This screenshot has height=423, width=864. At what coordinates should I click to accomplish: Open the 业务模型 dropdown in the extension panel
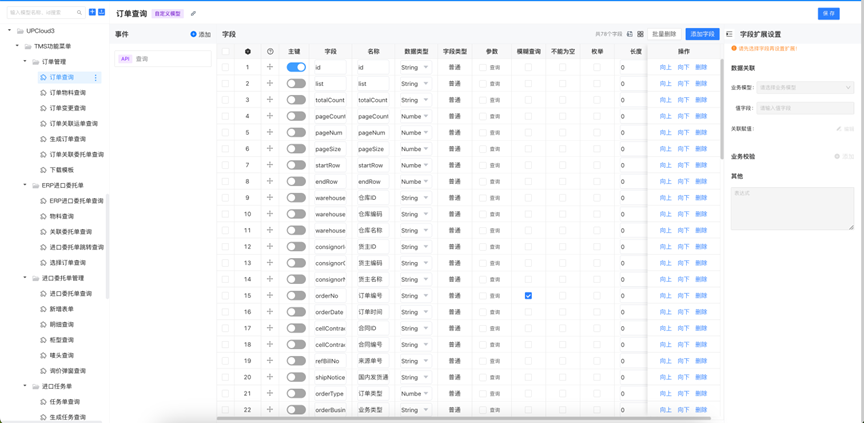point(805,88)
